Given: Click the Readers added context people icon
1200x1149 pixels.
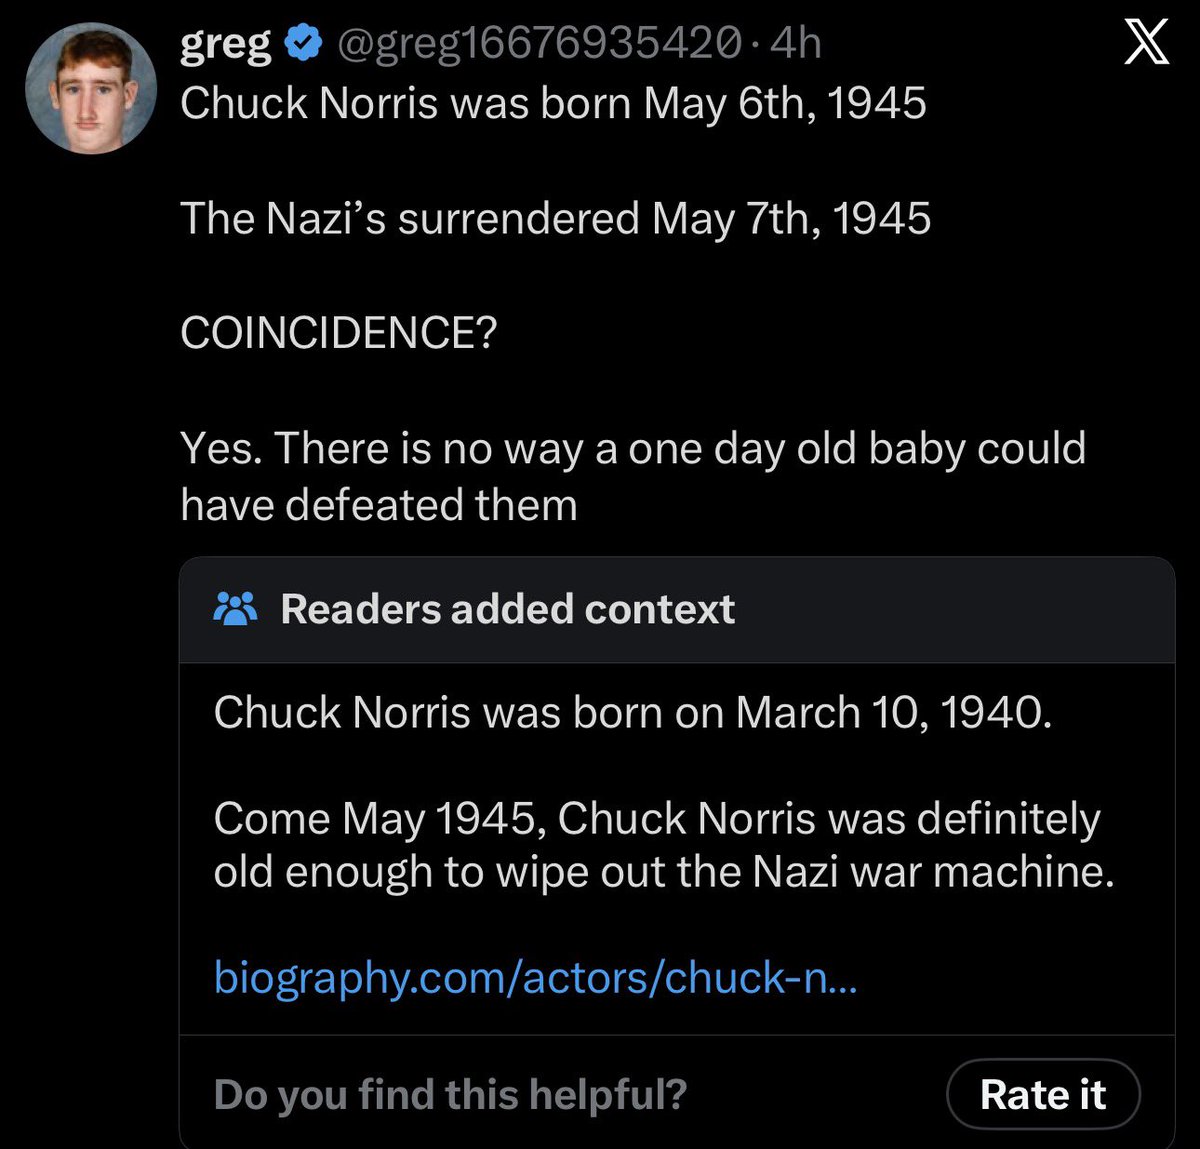Looking at the screenshot, I should pyautogui.click(x=236, y=609).
